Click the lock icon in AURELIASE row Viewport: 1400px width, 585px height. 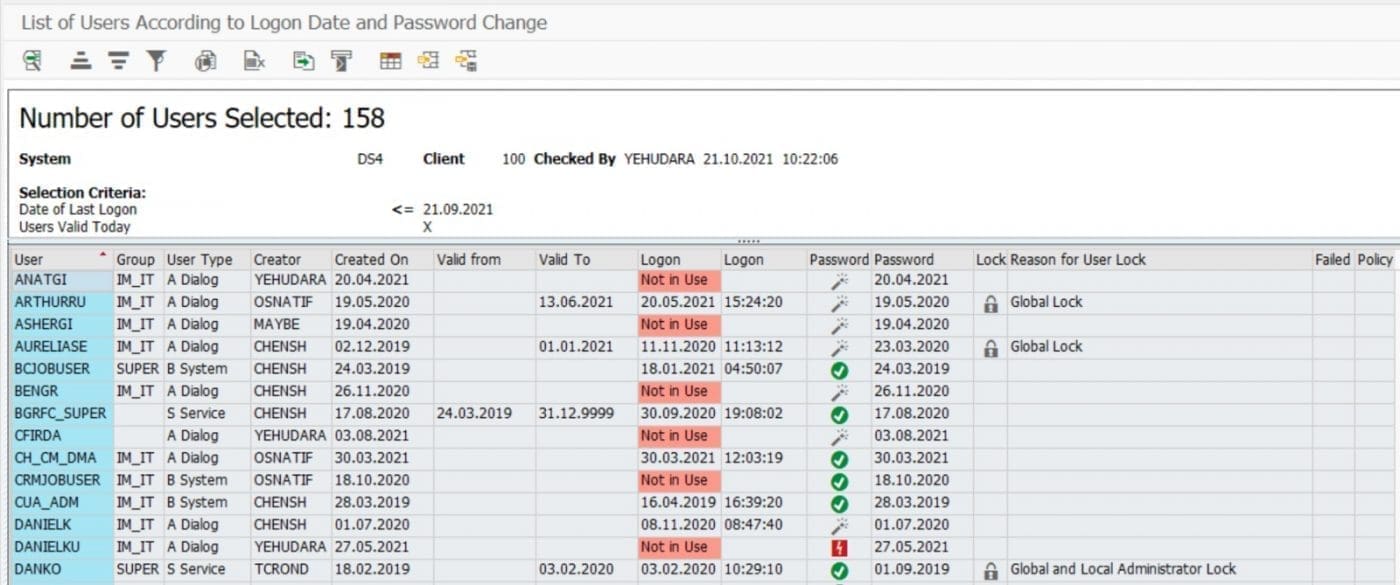coord(990,347)
